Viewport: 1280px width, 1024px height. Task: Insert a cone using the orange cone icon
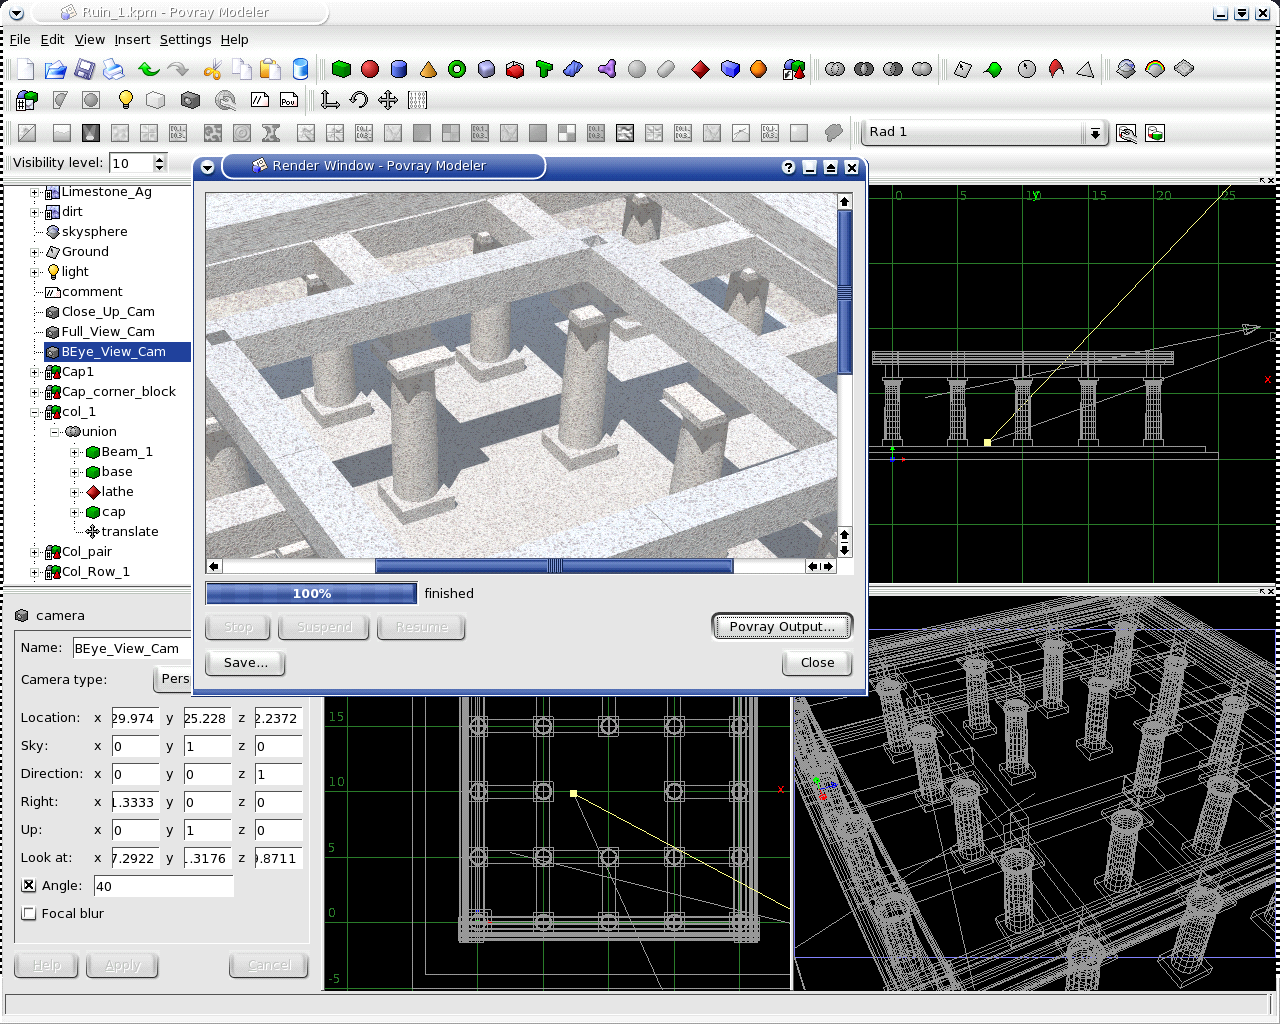[428, 69]
